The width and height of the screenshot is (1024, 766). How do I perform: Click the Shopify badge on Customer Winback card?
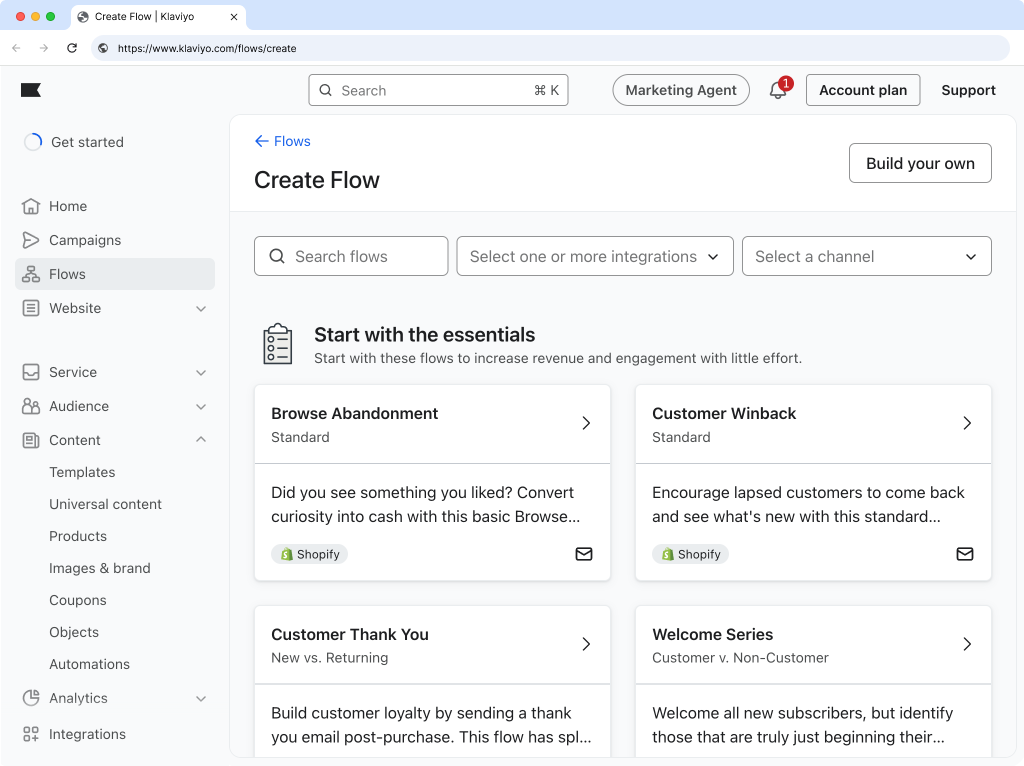(x=690, y=554)
